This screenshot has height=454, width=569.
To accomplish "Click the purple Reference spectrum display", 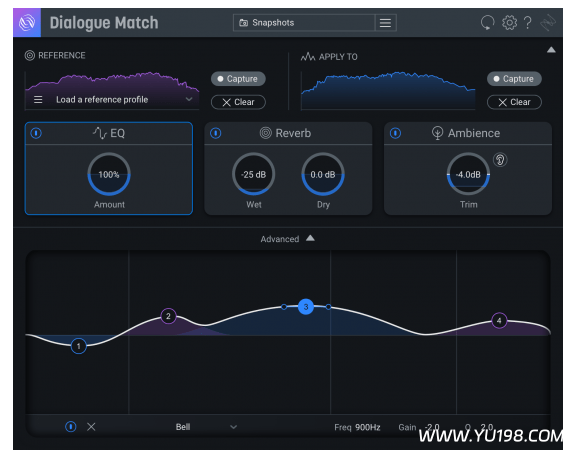I will 112,91.
